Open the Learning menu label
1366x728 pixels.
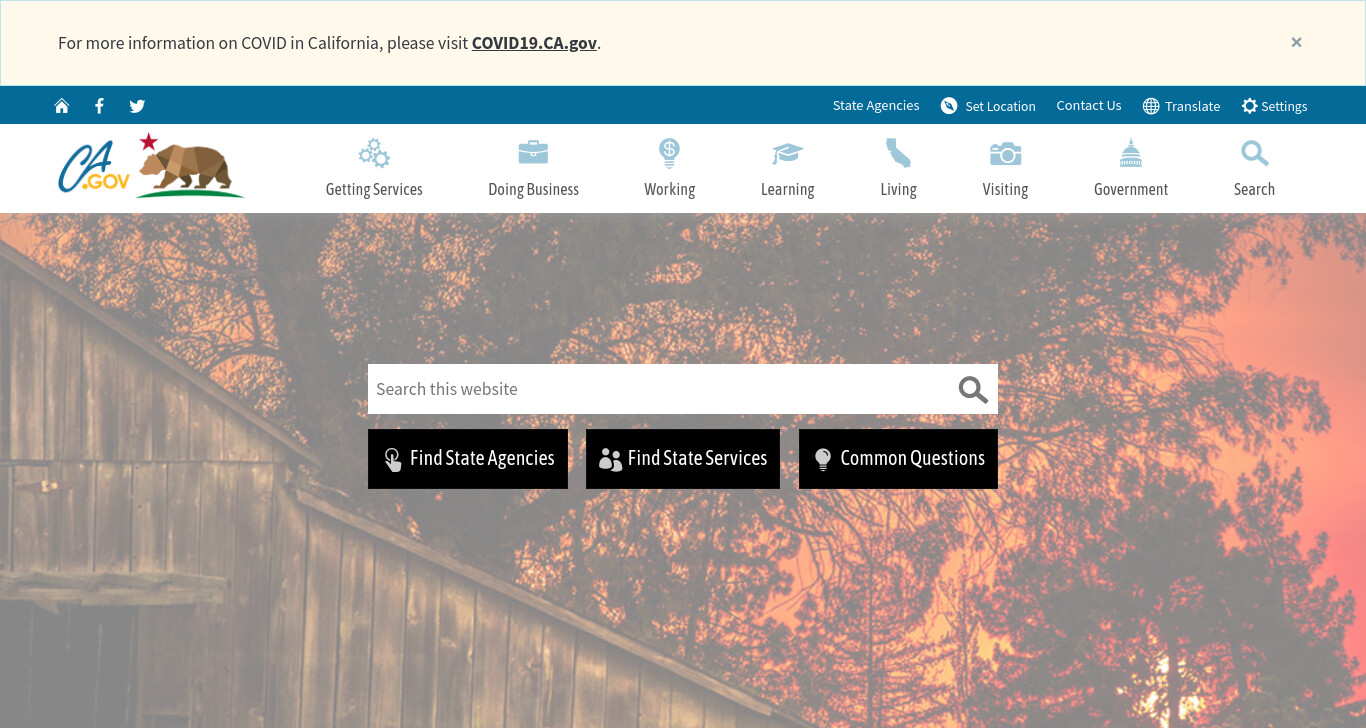(787, 189)
